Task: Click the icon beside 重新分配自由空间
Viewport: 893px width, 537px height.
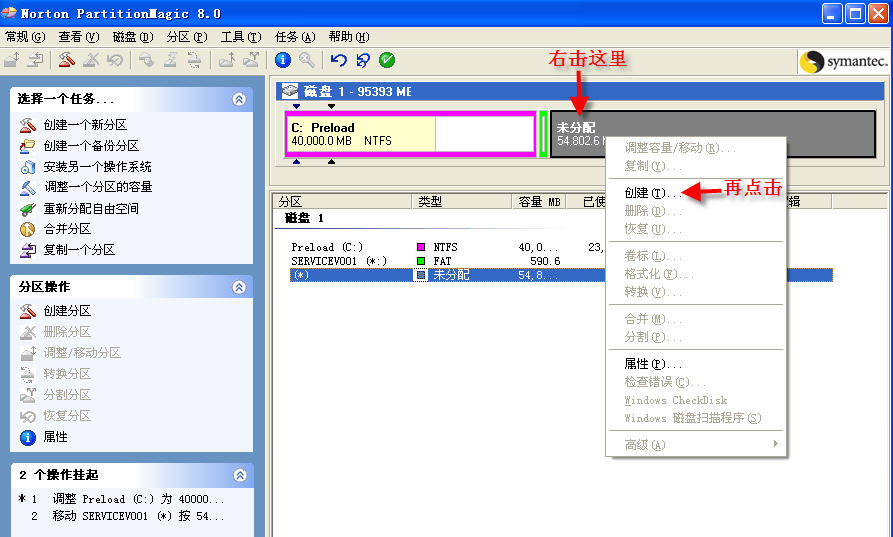Action: 27,209
